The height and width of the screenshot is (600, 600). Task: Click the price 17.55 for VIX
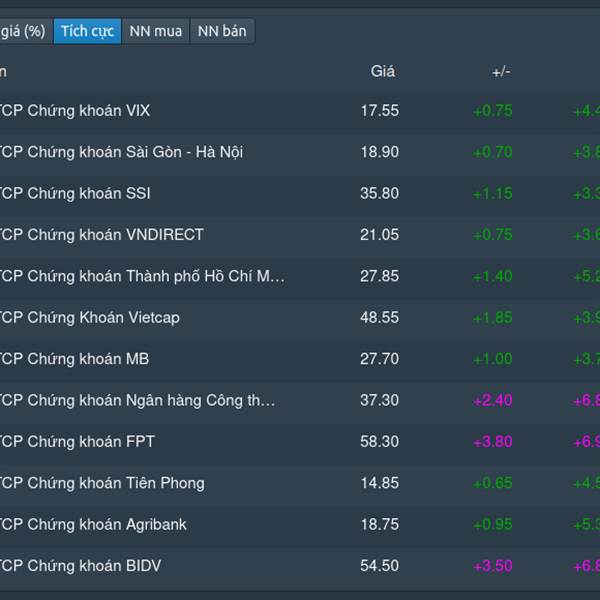380,111
